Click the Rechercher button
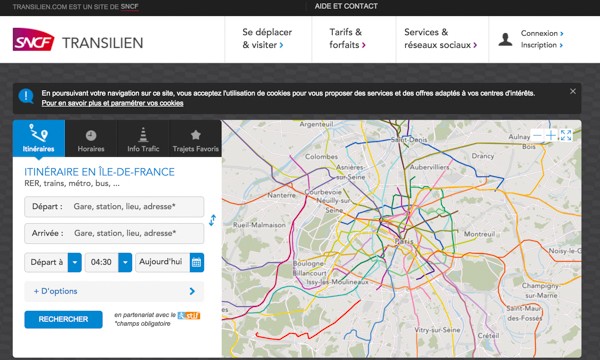Viewport: 600px width, 360px height. click(64, 319)
